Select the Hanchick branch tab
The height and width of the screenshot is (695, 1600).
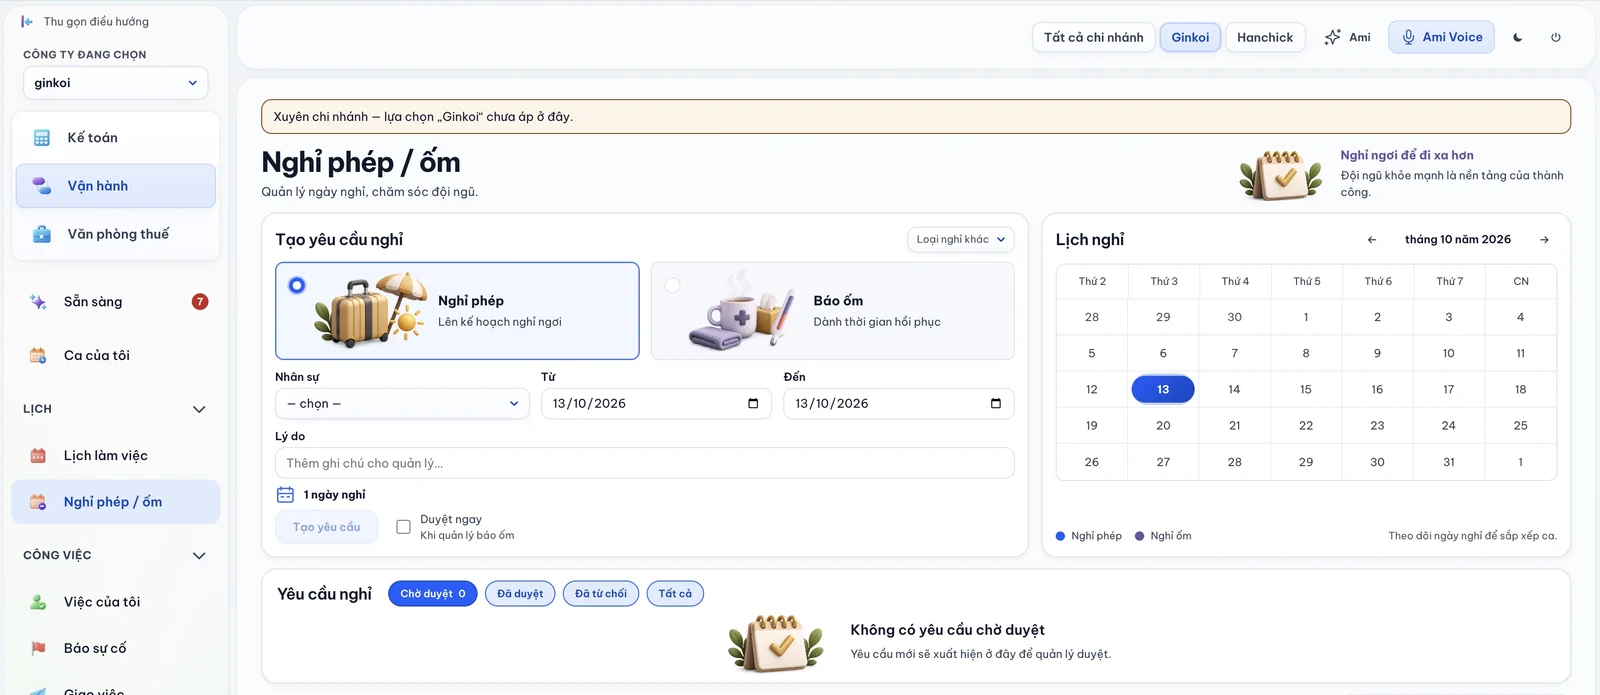[x=1265, y=37]
